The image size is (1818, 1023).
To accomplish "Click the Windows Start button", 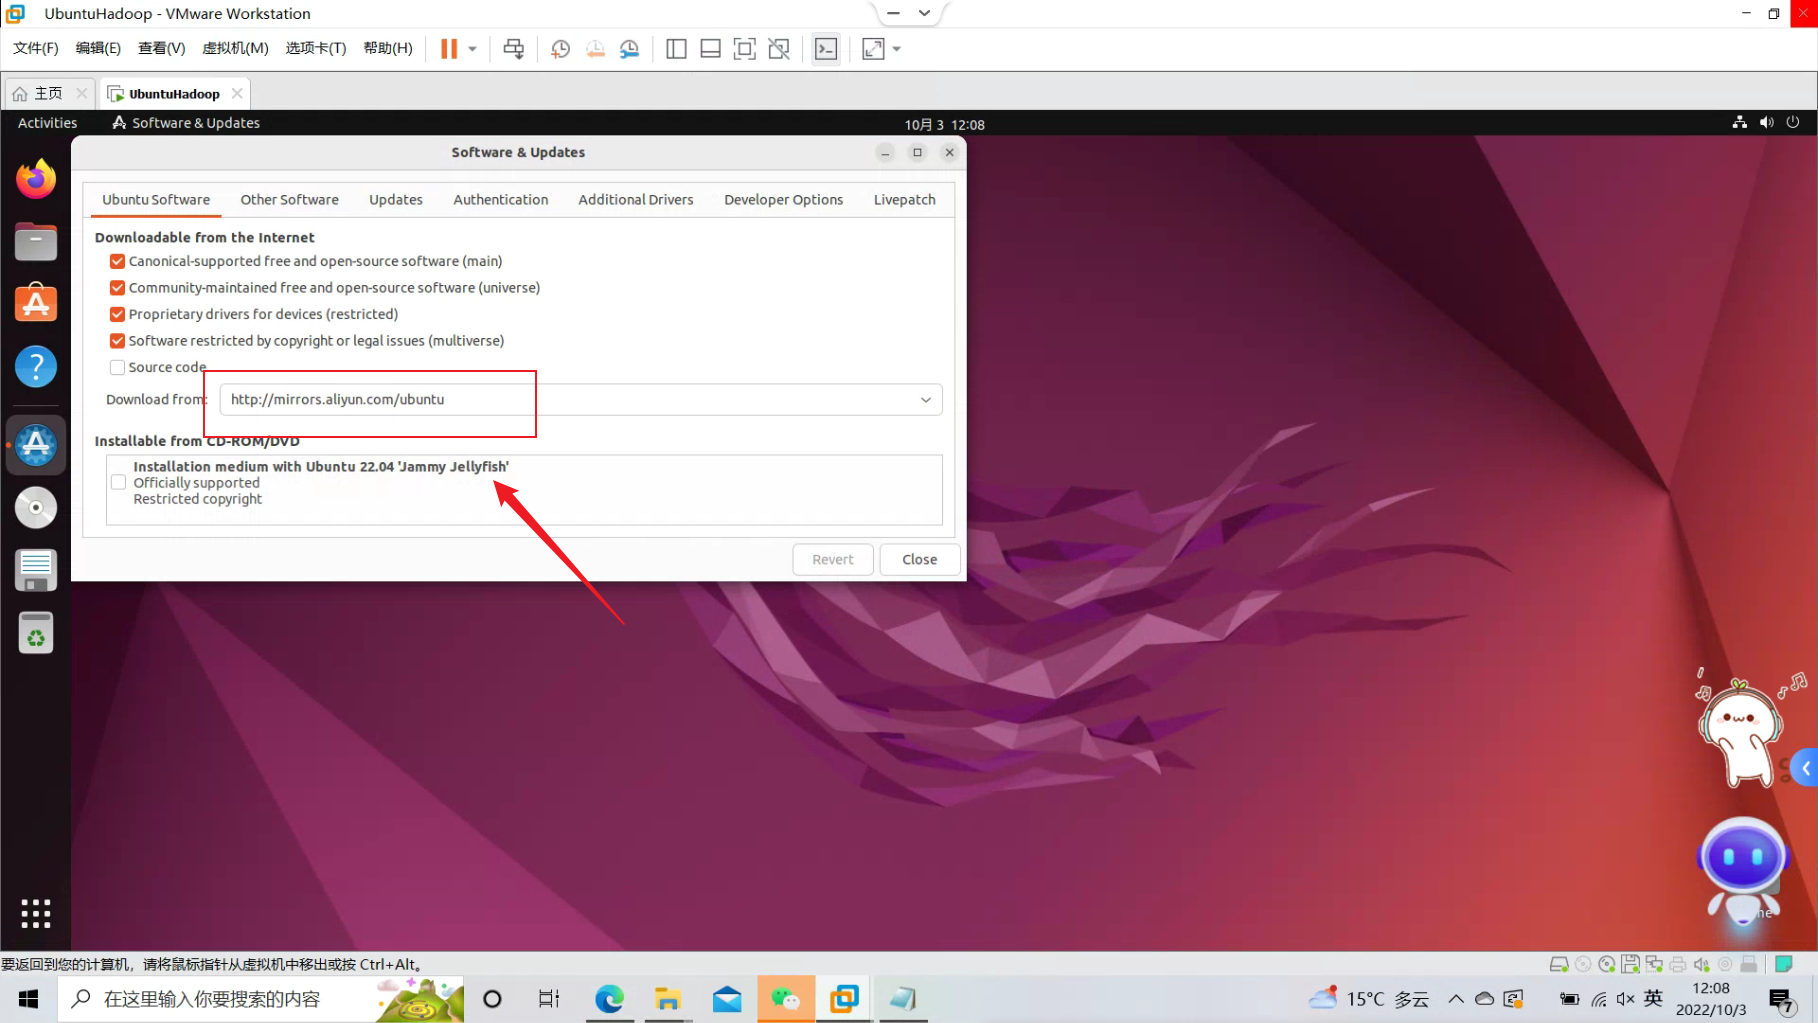I will coord(28,999).
